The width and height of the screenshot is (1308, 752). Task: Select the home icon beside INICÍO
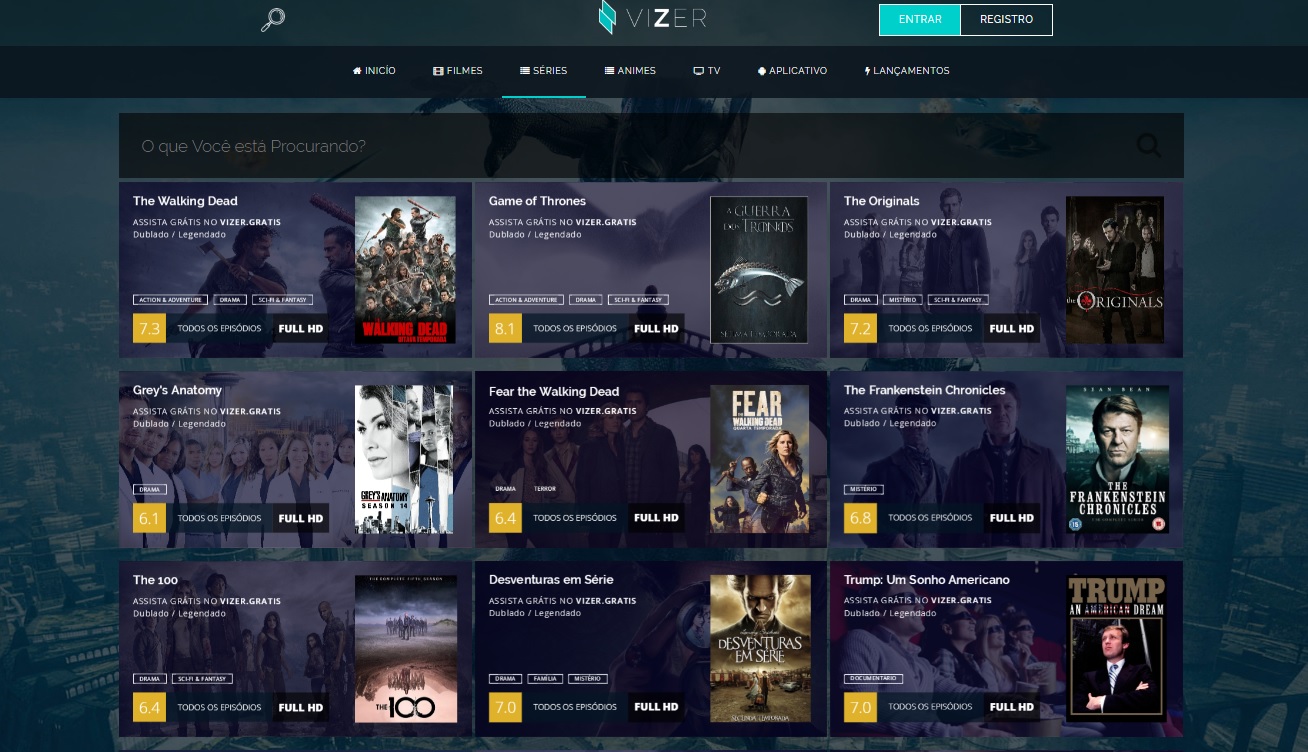tap(357, 70)
